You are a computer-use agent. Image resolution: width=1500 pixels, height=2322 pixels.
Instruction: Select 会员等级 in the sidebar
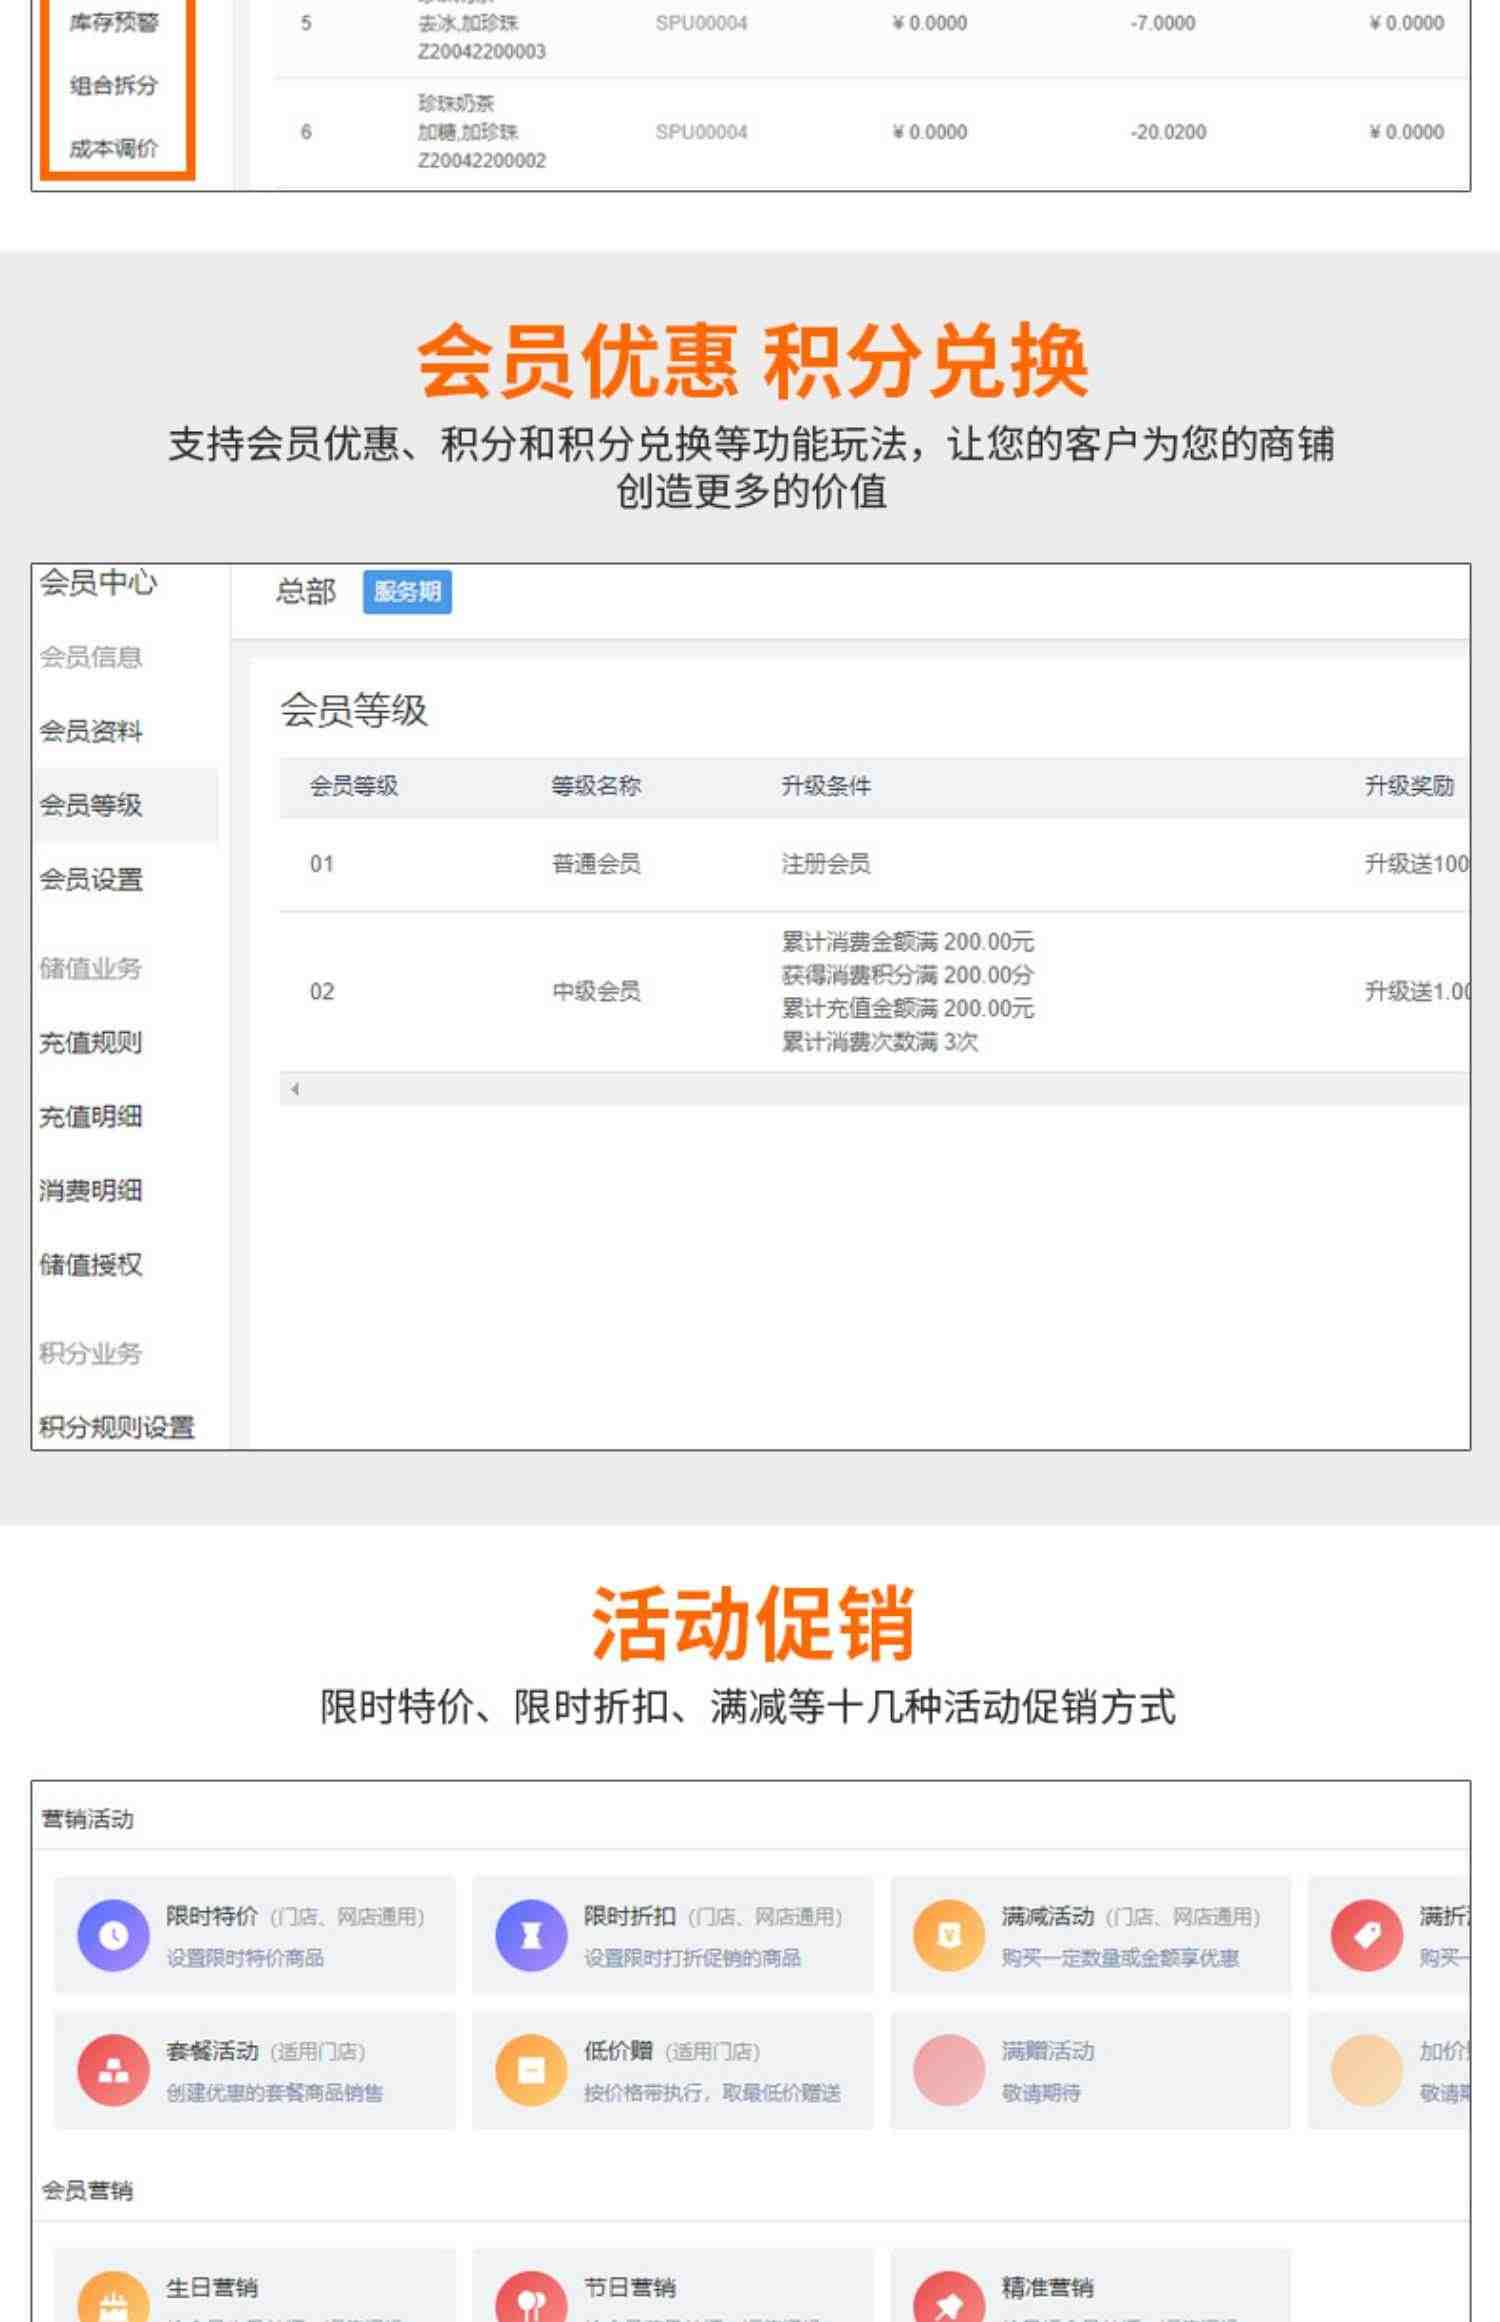pyautogui.click(x=91, y=805)
